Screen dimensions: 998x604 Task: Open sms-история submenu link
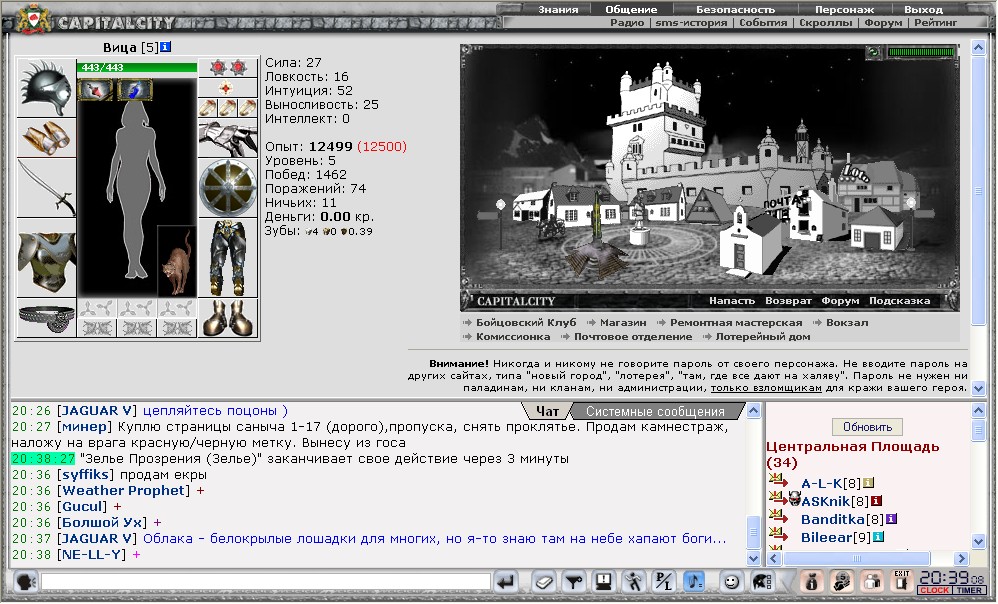pos(691,22)
